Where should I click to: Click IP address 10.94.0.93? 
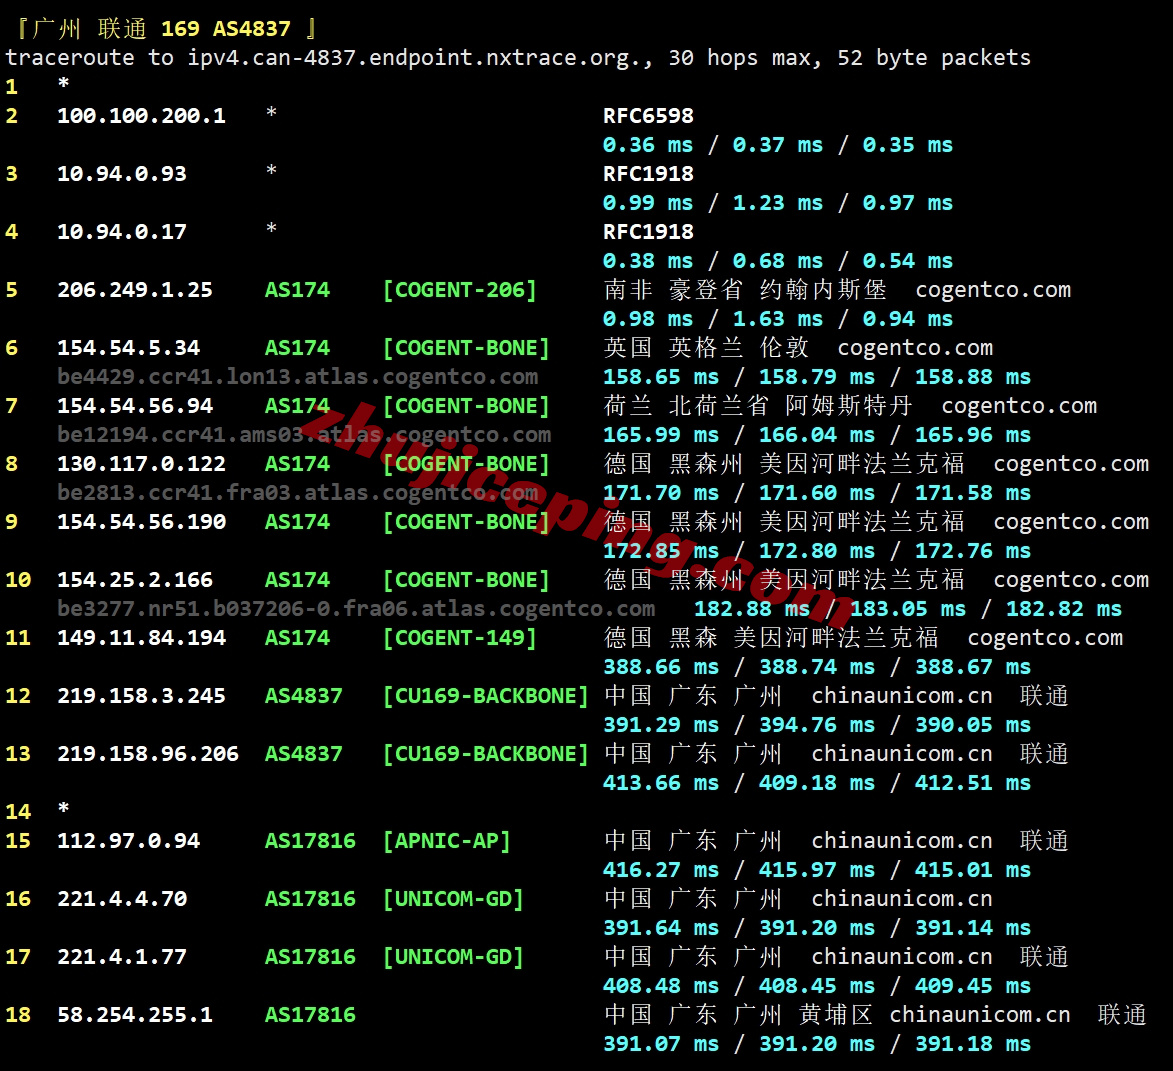pyautogui.click(x=122, y=174)
